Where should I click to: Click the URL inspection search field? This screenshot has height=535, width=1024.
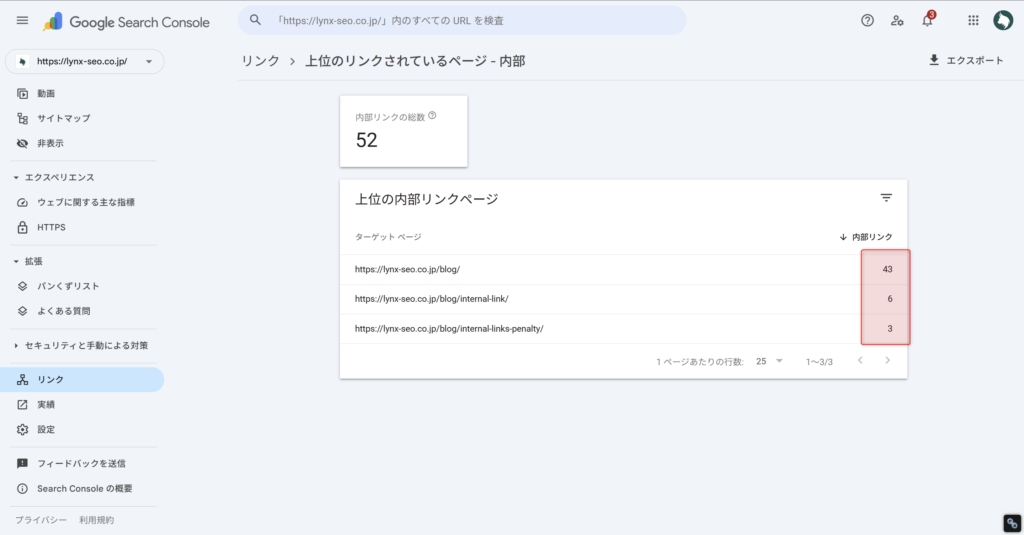coord(470,20)
